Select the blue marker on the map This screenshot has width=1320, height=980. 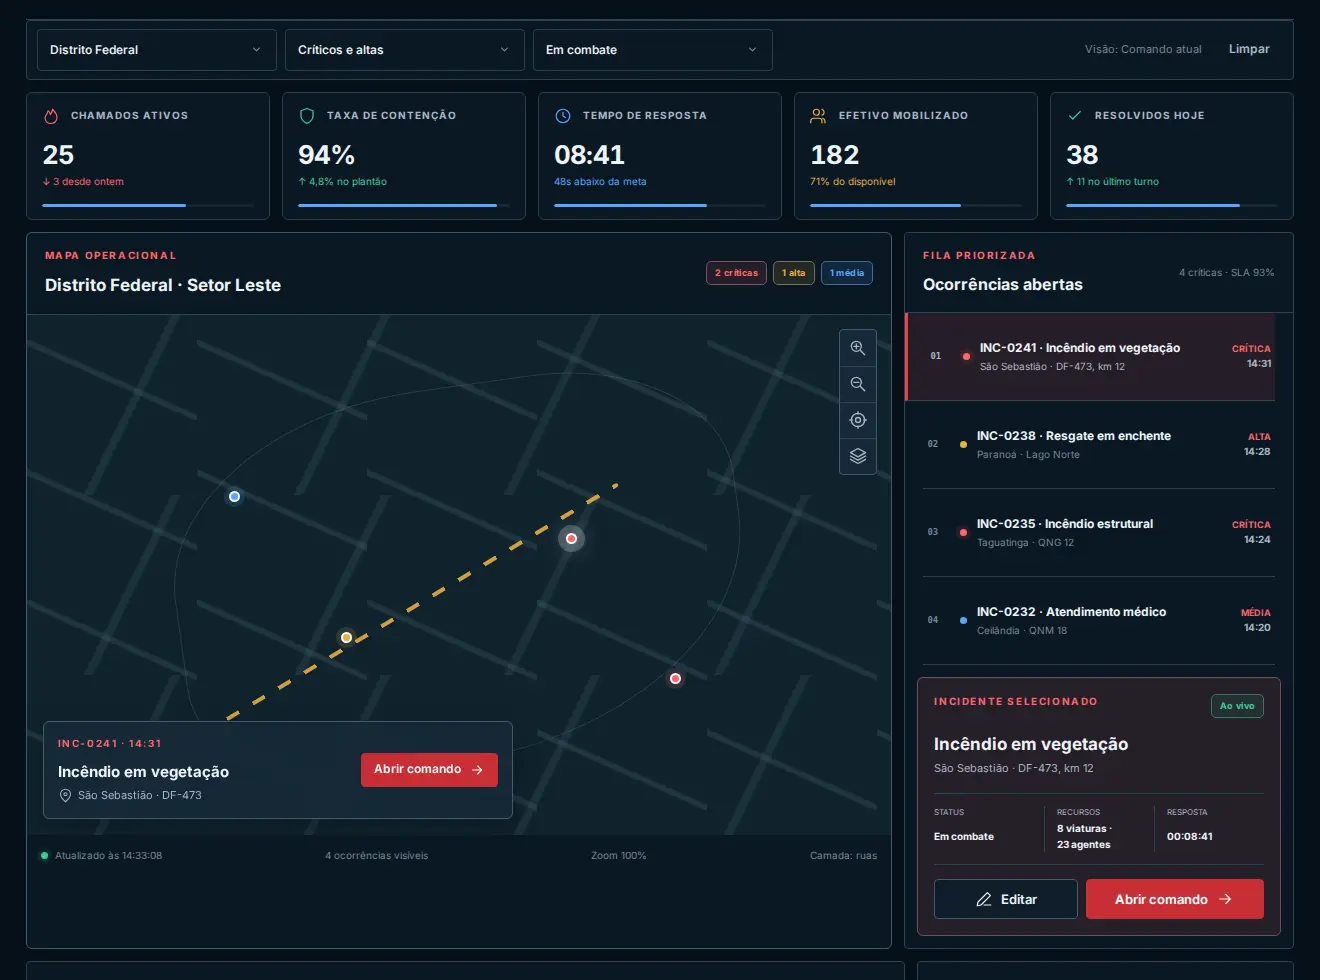click(234, 496)
